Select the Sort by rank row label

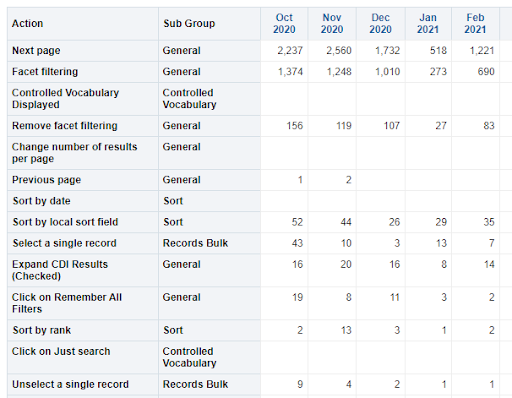point(83,330)
